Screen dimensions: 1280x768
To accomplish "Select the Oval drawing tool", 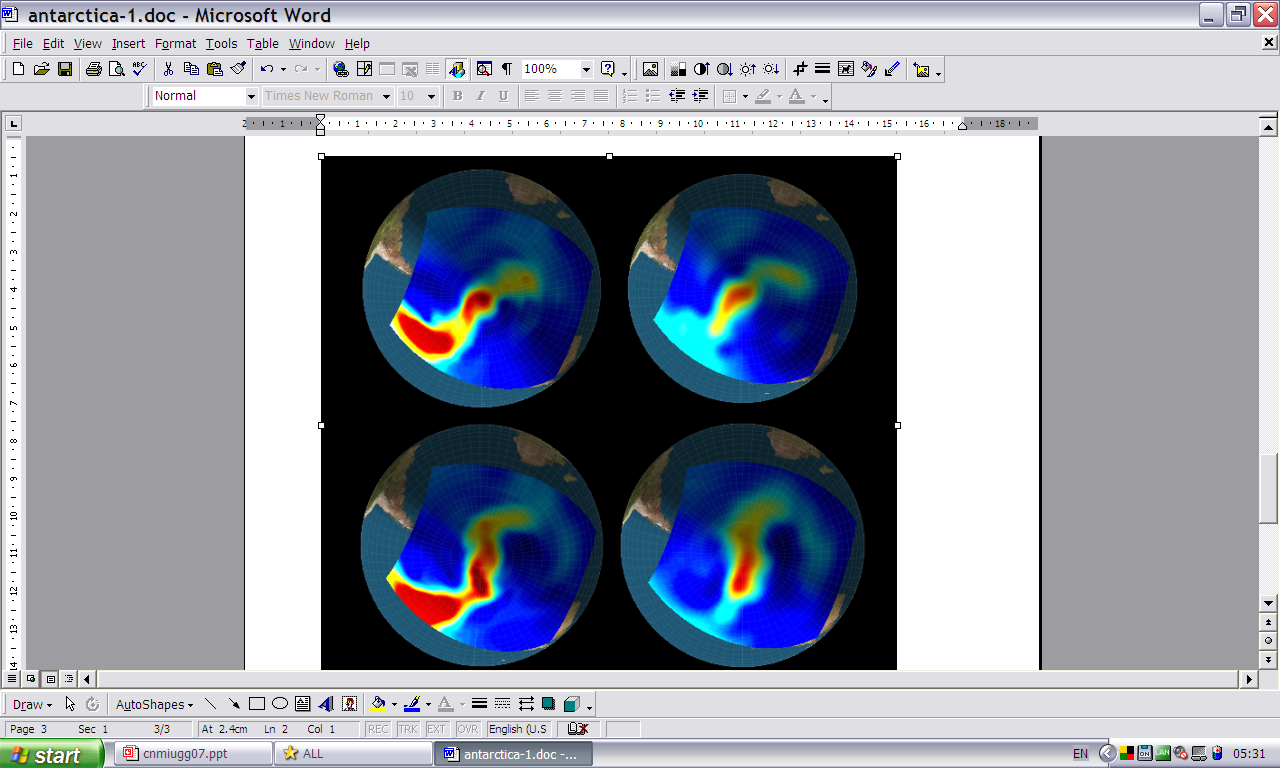I will click(280, 704).
